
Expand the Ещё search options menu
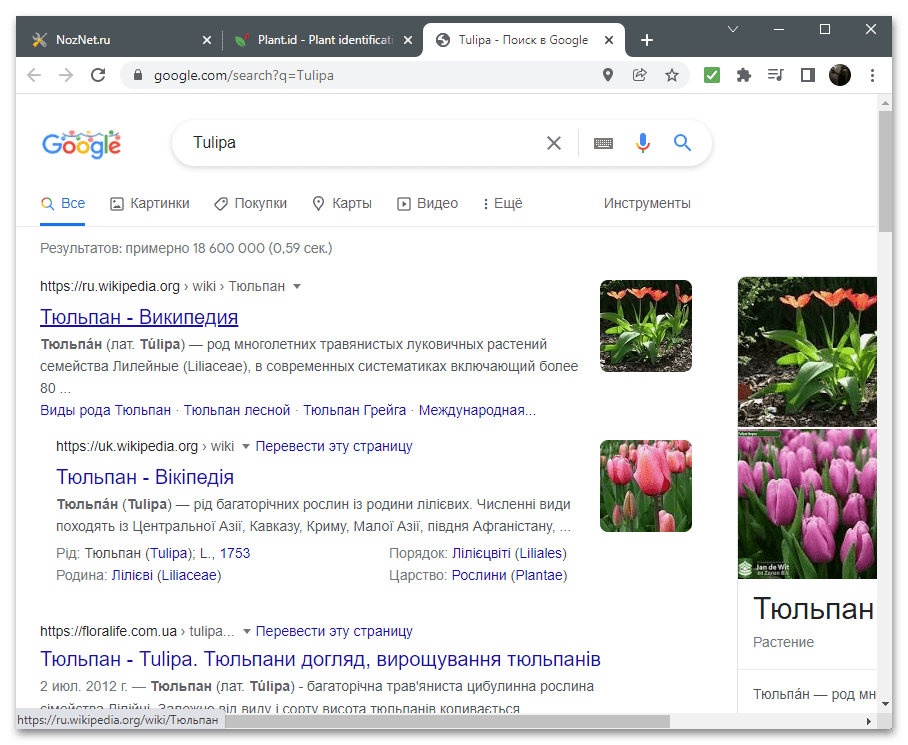click(503, 204)
